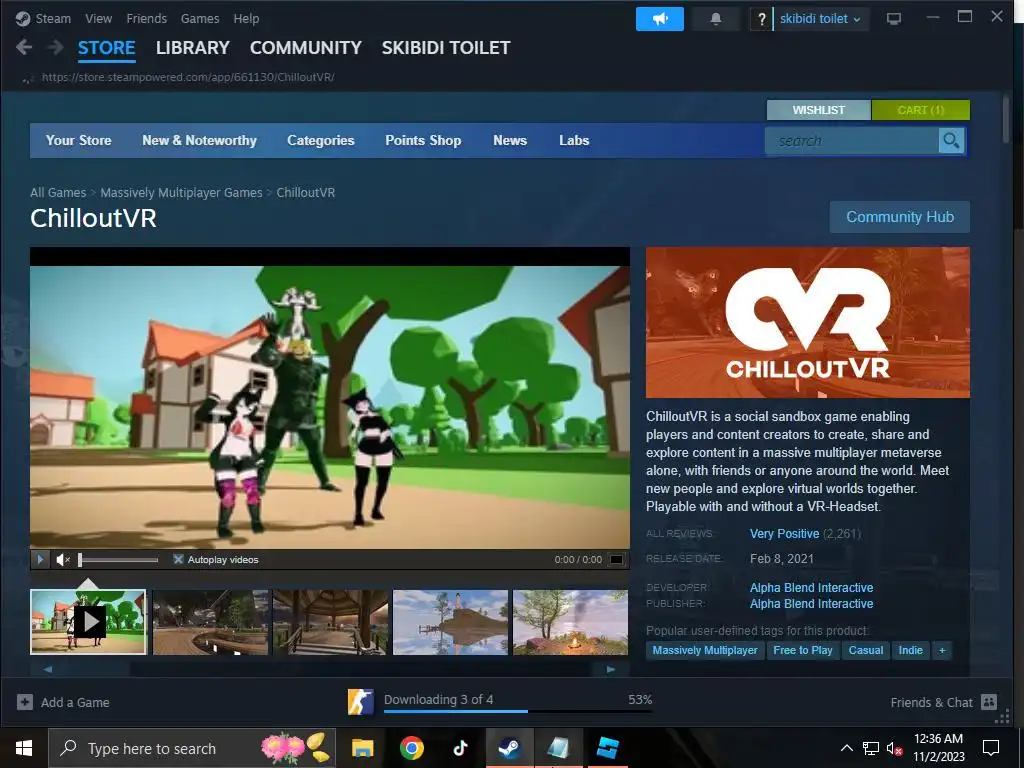
Task: Click All Games breadcrumb link
Action: coord(58,193)
